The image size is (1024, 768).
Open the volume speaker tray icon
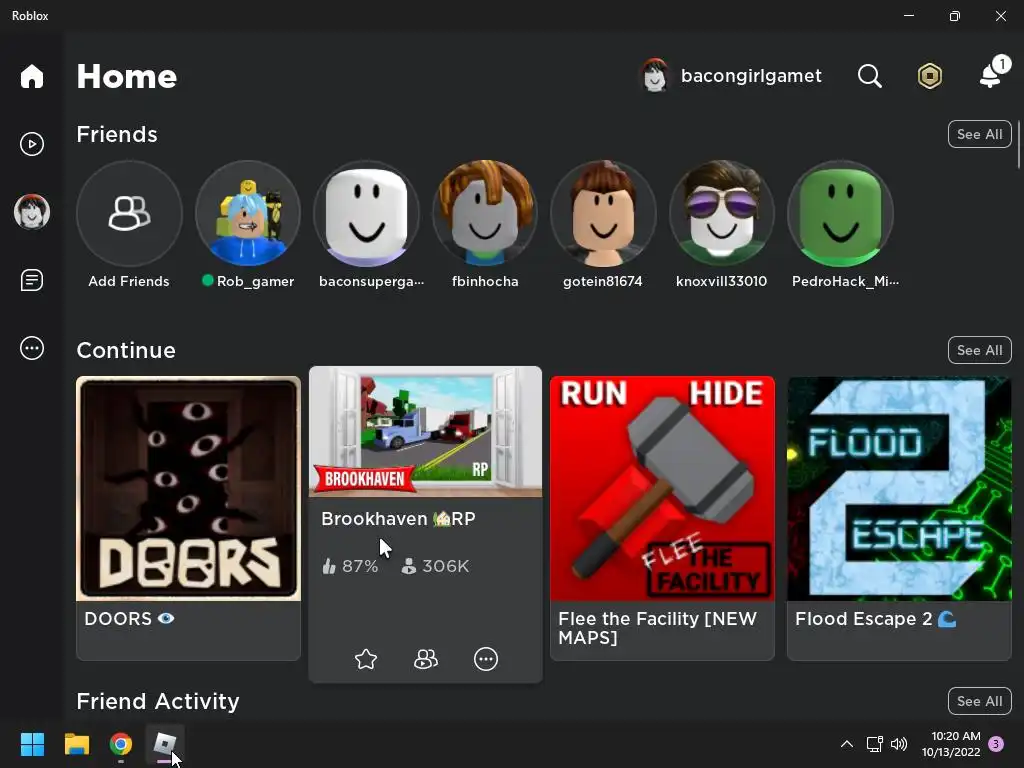coord(899,744)
